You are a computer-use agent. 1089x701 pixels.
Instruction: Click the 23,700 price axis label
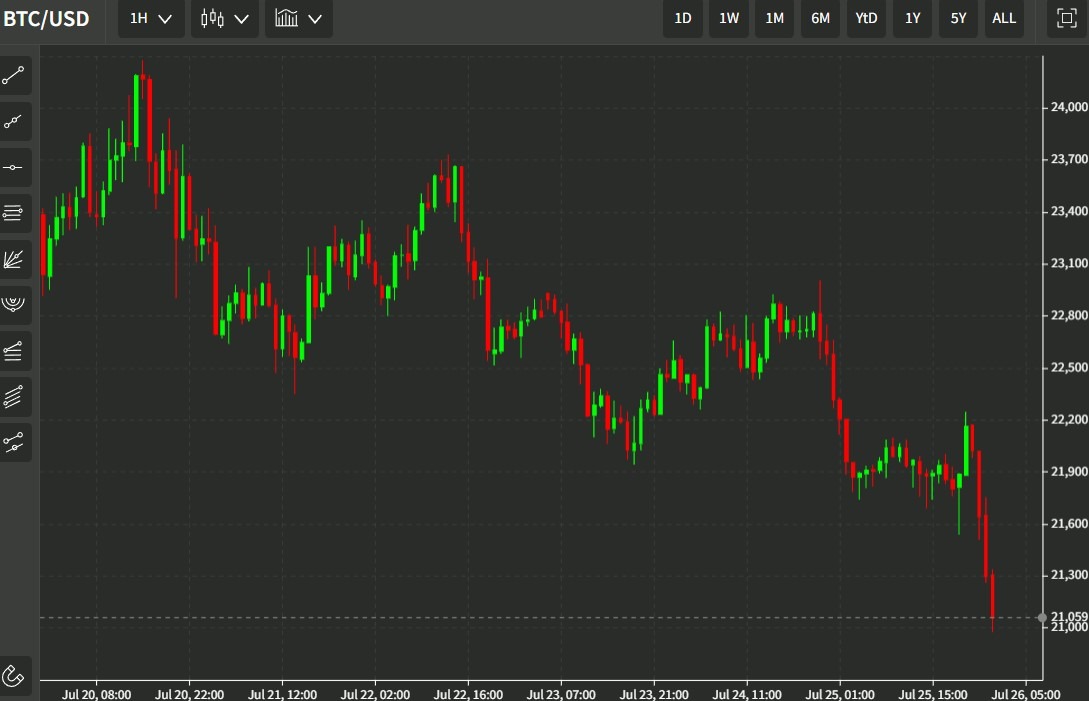tap(1069, 159)
